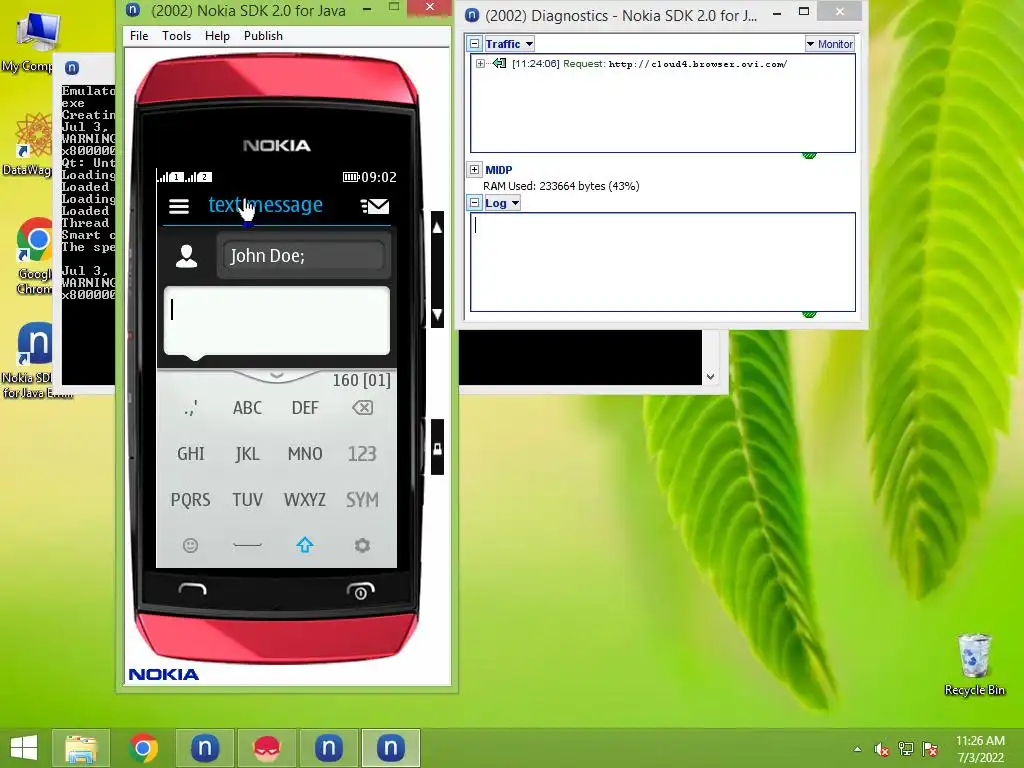Open the emoticon smiley key

(190, 545)
